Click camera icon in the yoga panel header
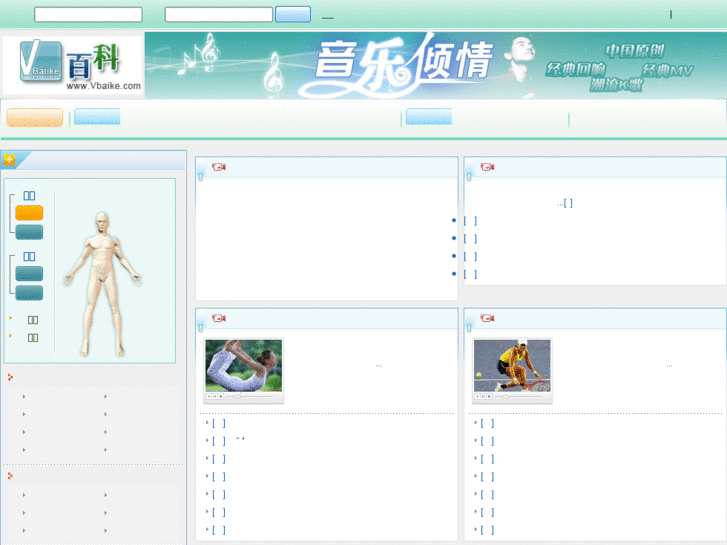Screen dimensions: 727x545 pos(219,318)
